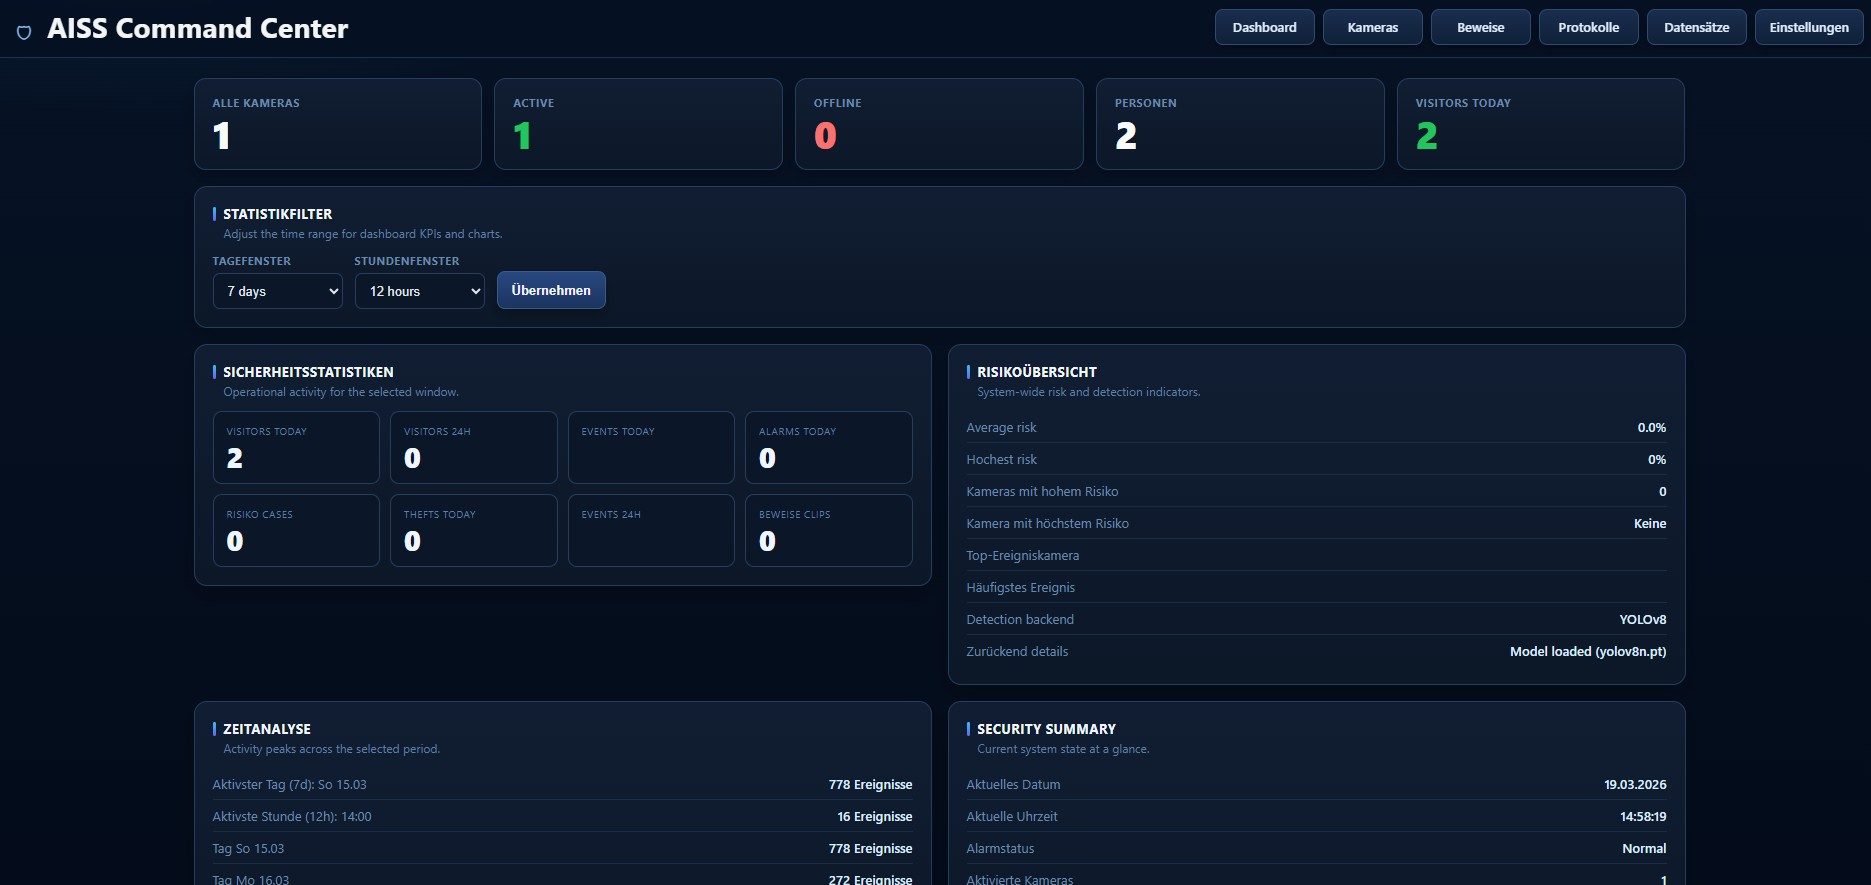Select the Personen KPI card
The width and height of the screenshot is (1871, 885).
1239,124
